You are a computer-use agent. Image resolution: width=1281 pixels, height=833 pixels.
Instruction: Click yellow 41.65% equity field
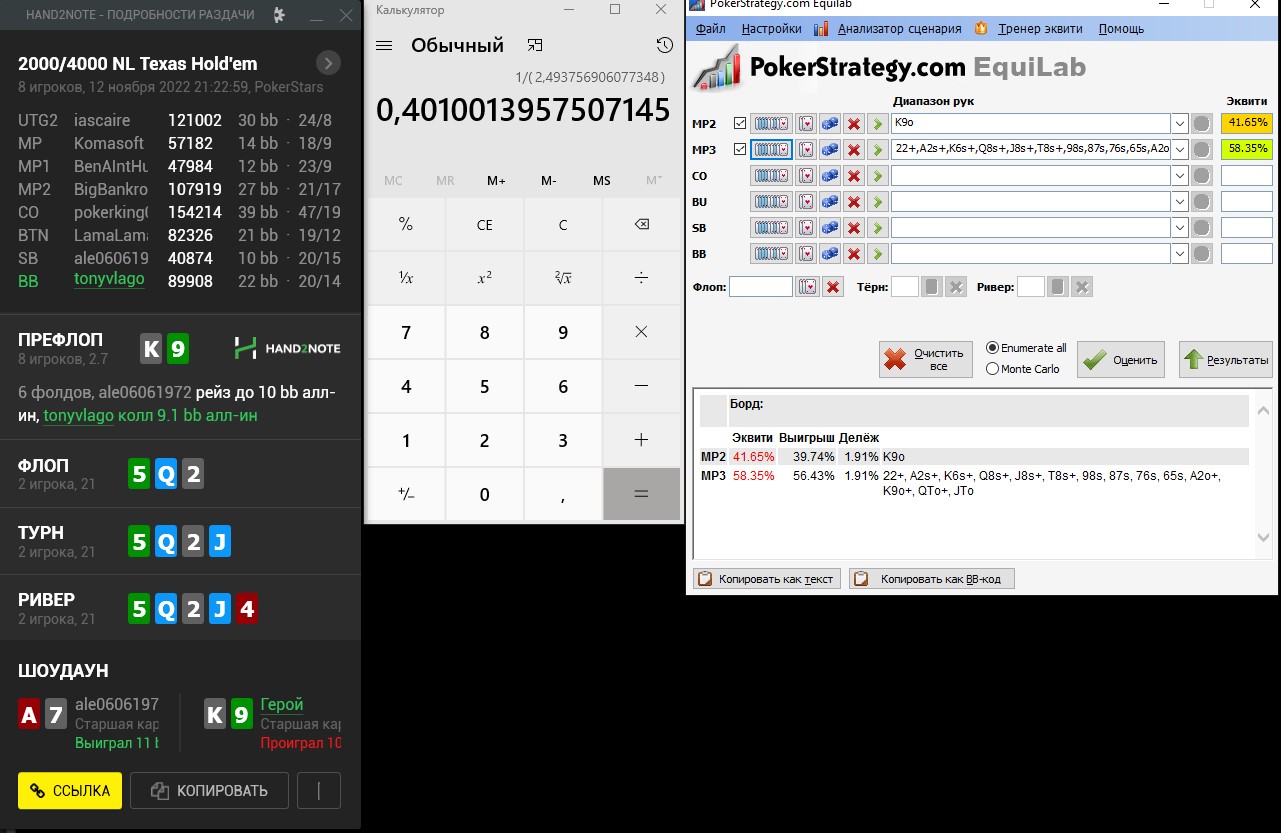(x=1247, y=124)
